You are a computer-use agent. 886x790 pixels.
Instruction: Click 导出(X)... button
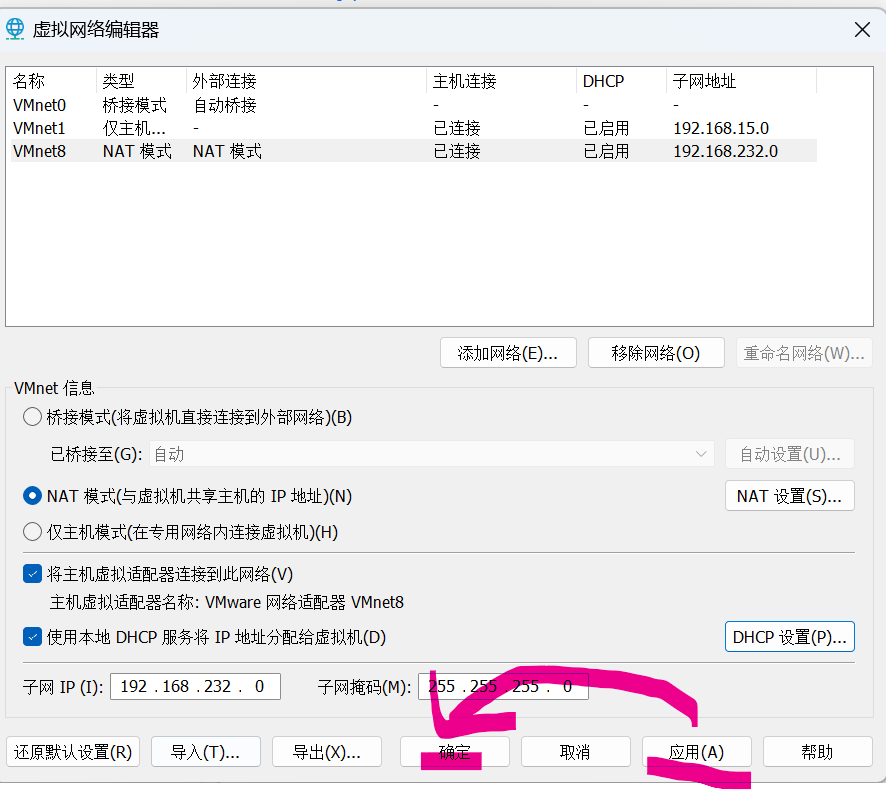[x=327, y=752]
